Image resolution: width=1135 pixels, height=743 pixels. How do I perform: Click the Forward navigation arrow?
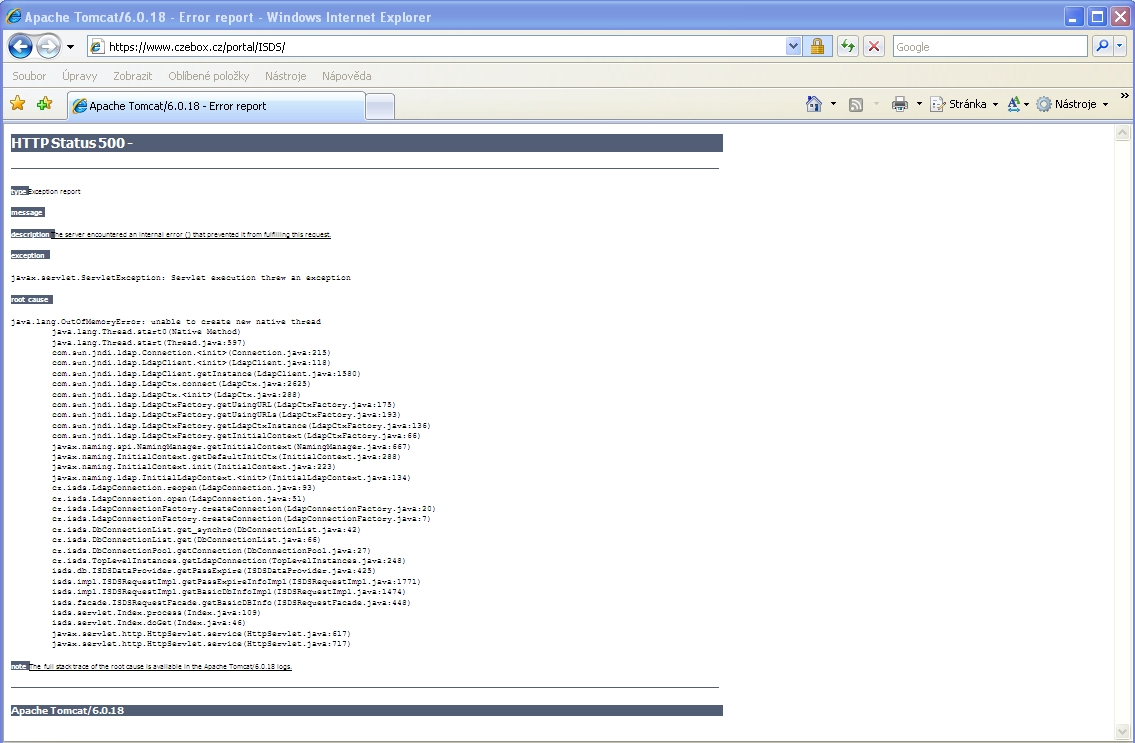tap(48, 46)
